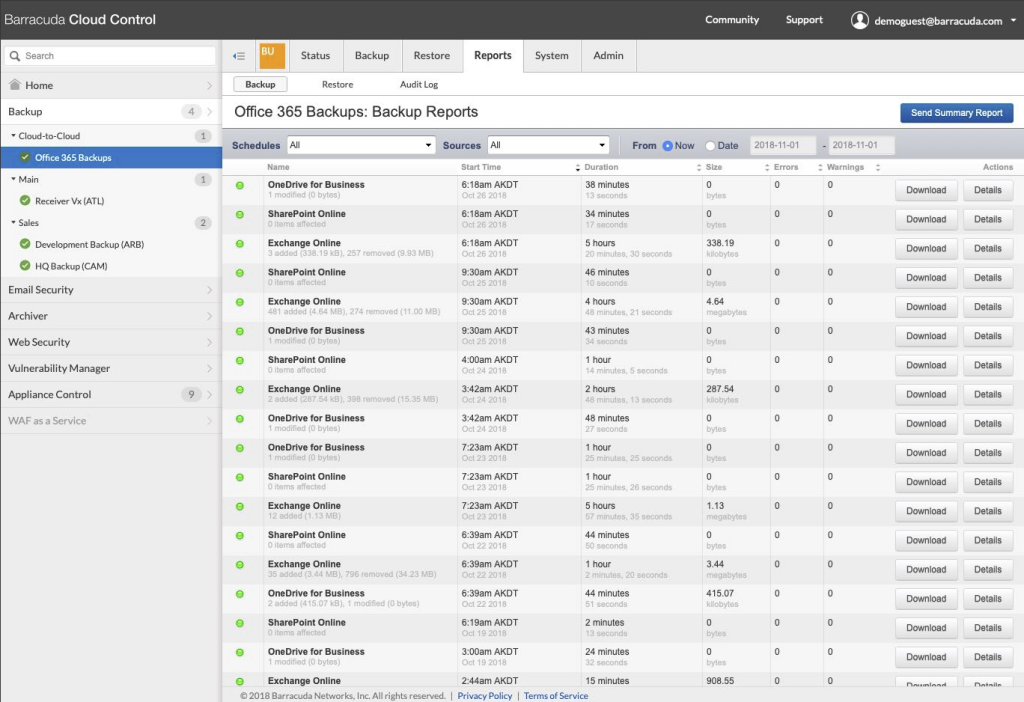Open Details for 6:19am Oct 19 SharePoint backup
This screenshot has height=702, width=1024.
tap(987, 628)
